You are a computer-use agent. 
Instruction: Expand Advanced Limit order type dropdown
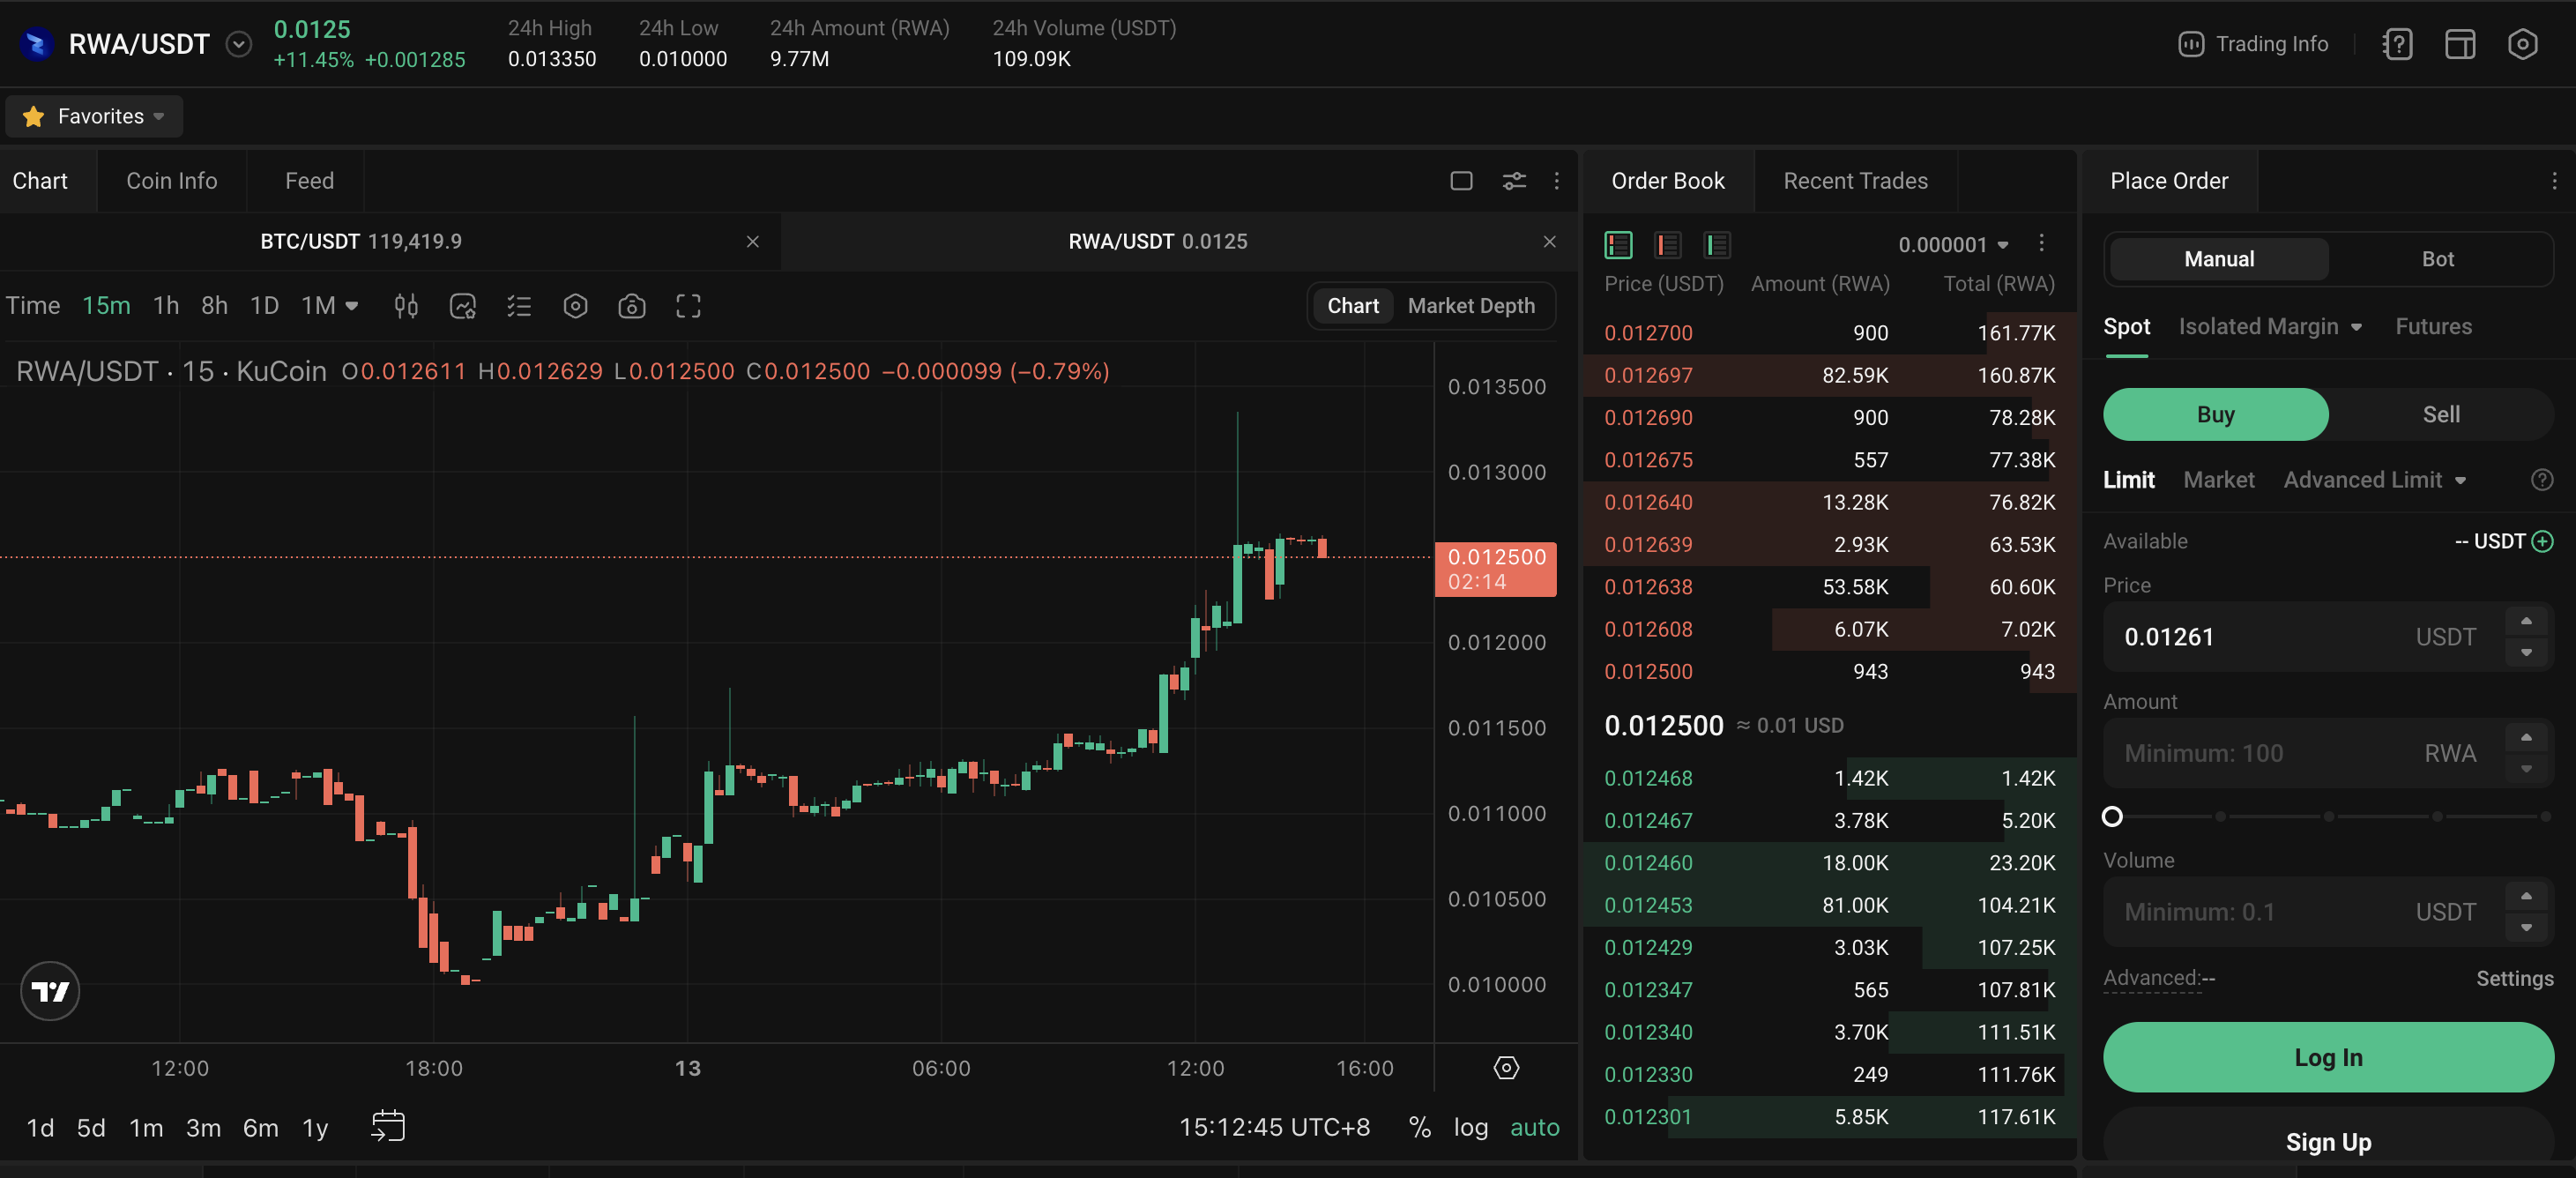coord(2374,480)
